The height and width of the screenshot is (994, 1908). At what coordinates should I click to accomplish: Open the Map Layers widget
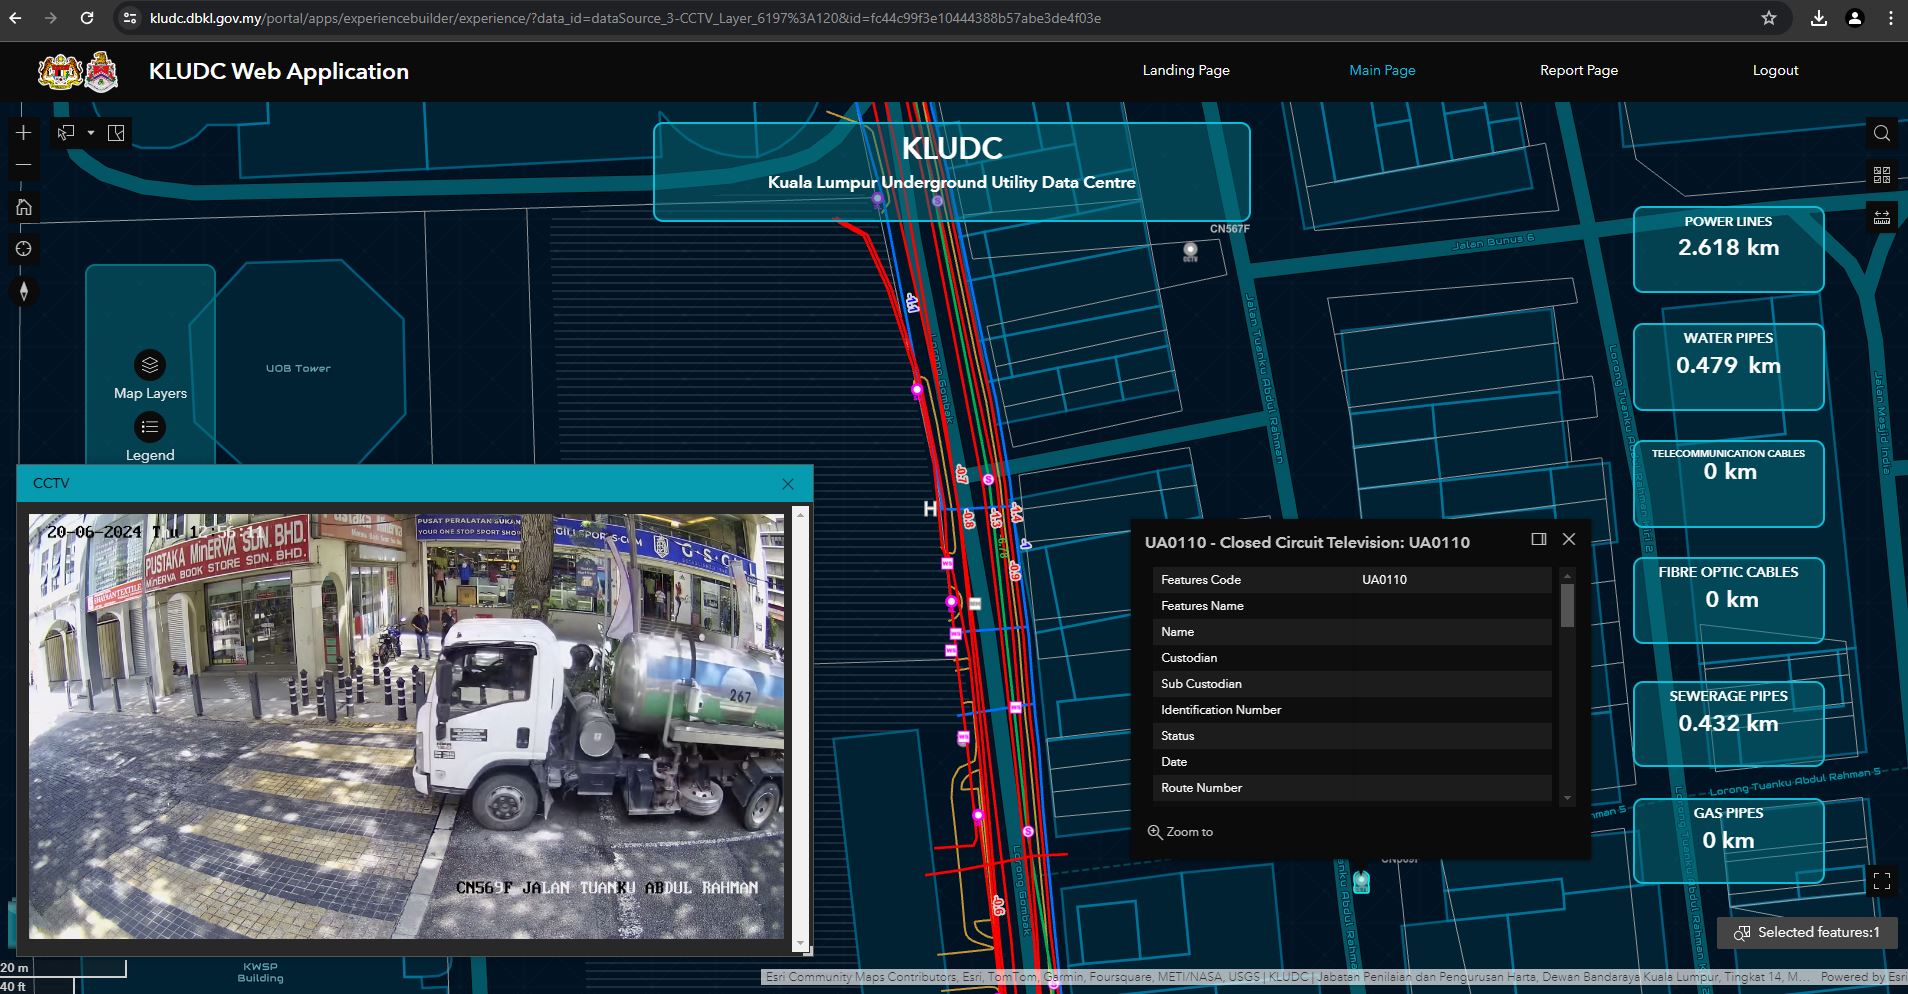(150, 365)
